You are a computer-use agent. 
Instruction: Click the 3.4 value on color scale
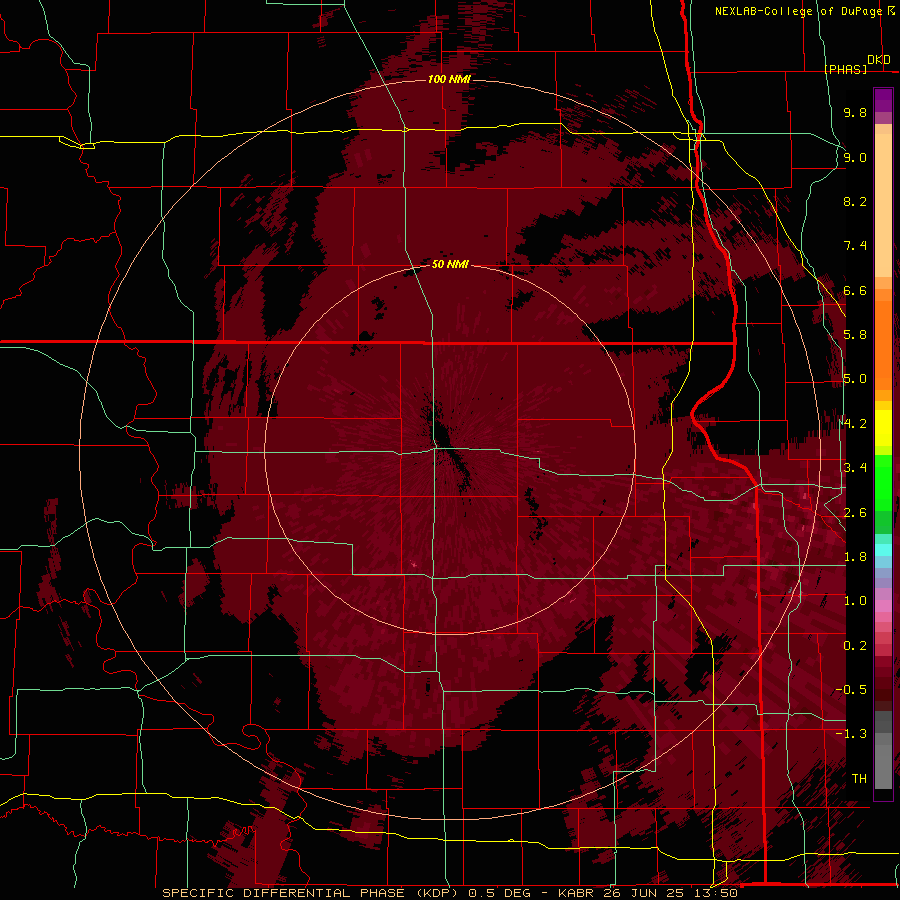click(x=855, y=468)
